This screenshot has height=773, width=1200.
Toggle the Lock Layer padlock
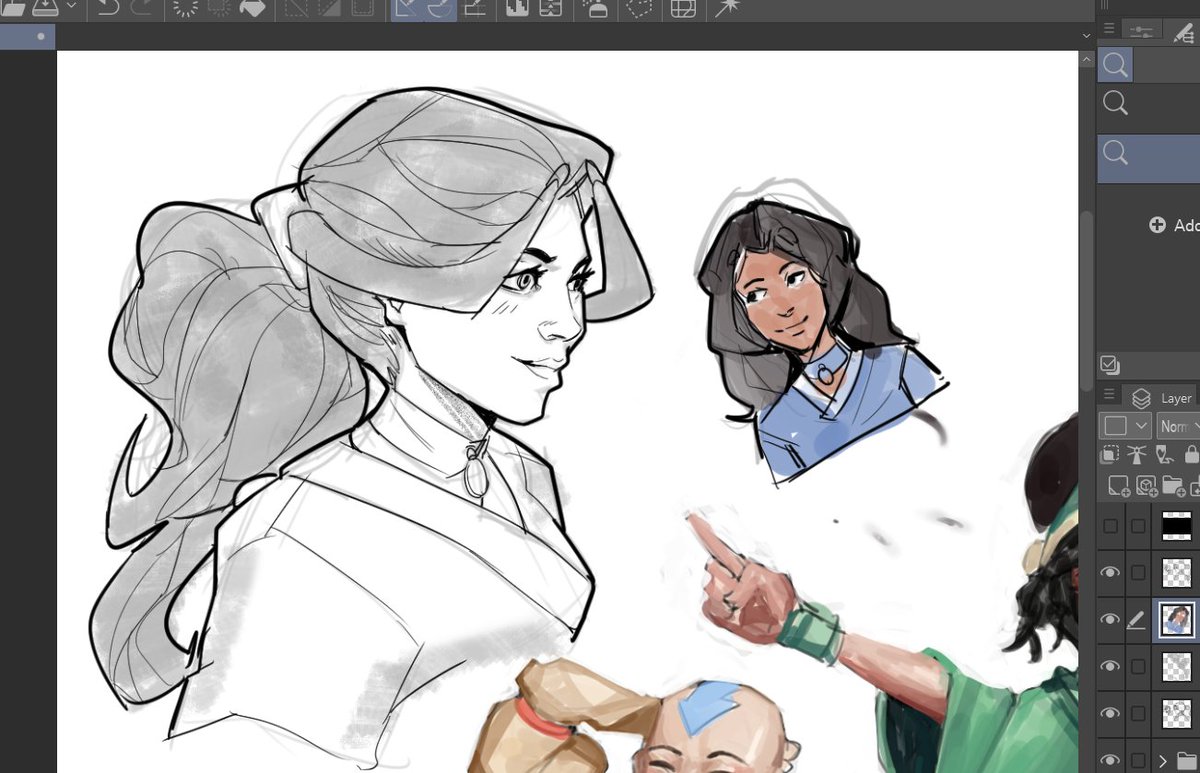pyautogui.click(x=1190, y=455)
